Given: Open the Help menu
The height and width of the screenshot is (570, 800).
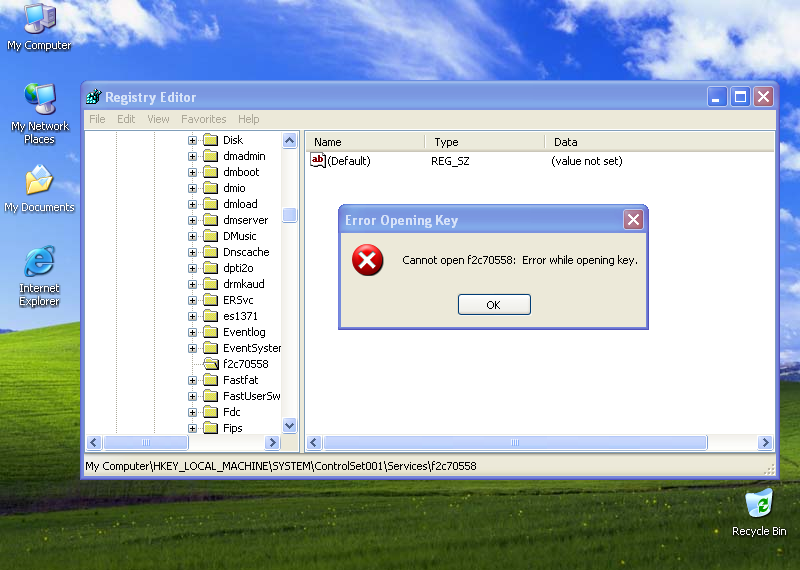Looking at the screenshot, I should pyautogui.click(x=248, y=119).
